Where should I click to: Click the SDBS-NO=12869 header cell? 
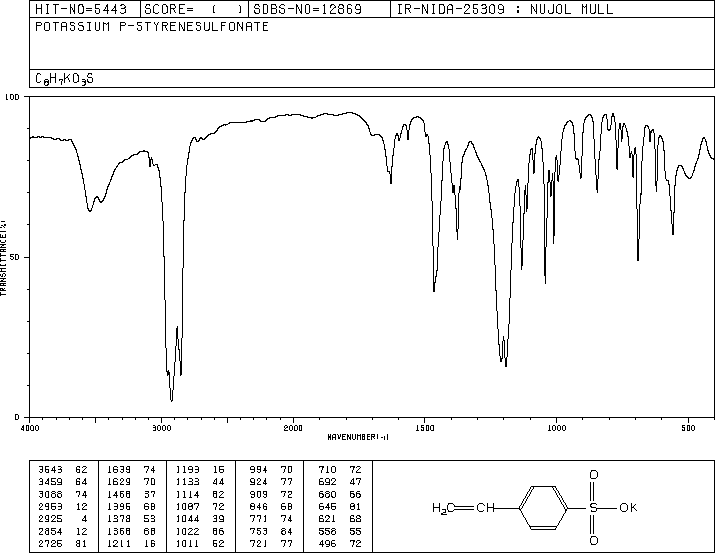pos(311,9)
